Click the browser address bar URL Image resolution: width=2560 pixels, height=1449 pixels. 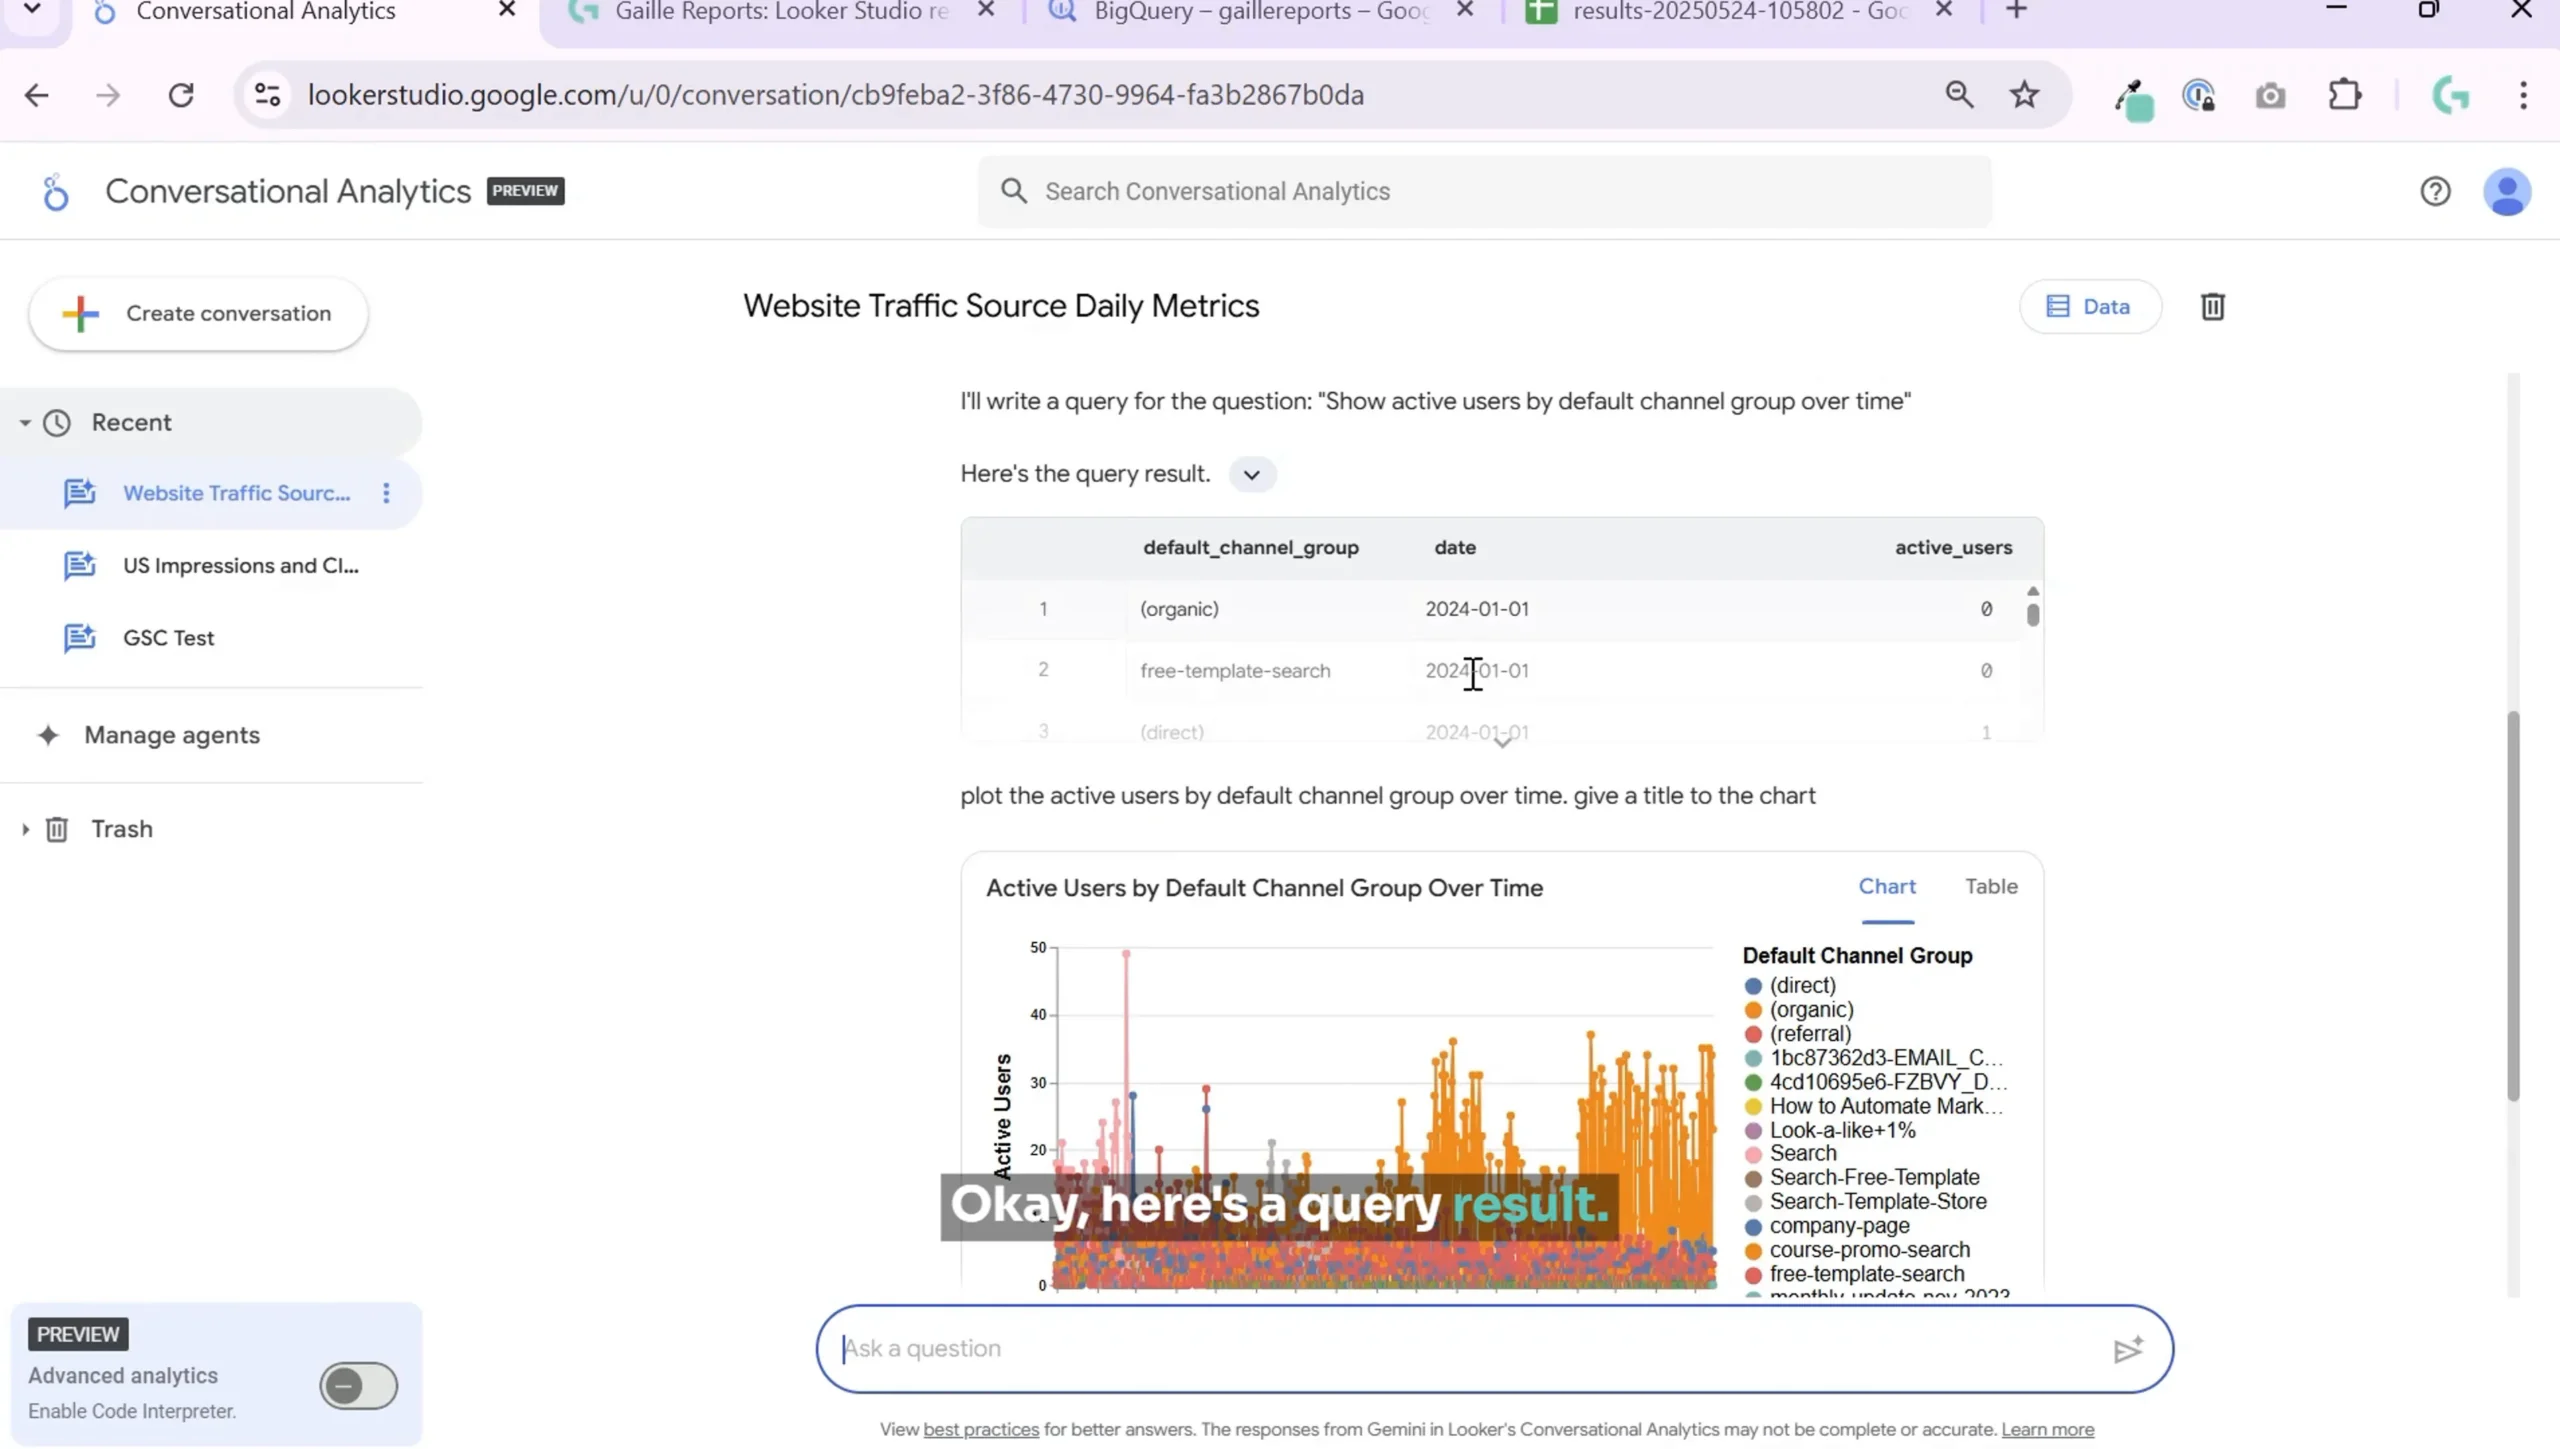(835, 95)
